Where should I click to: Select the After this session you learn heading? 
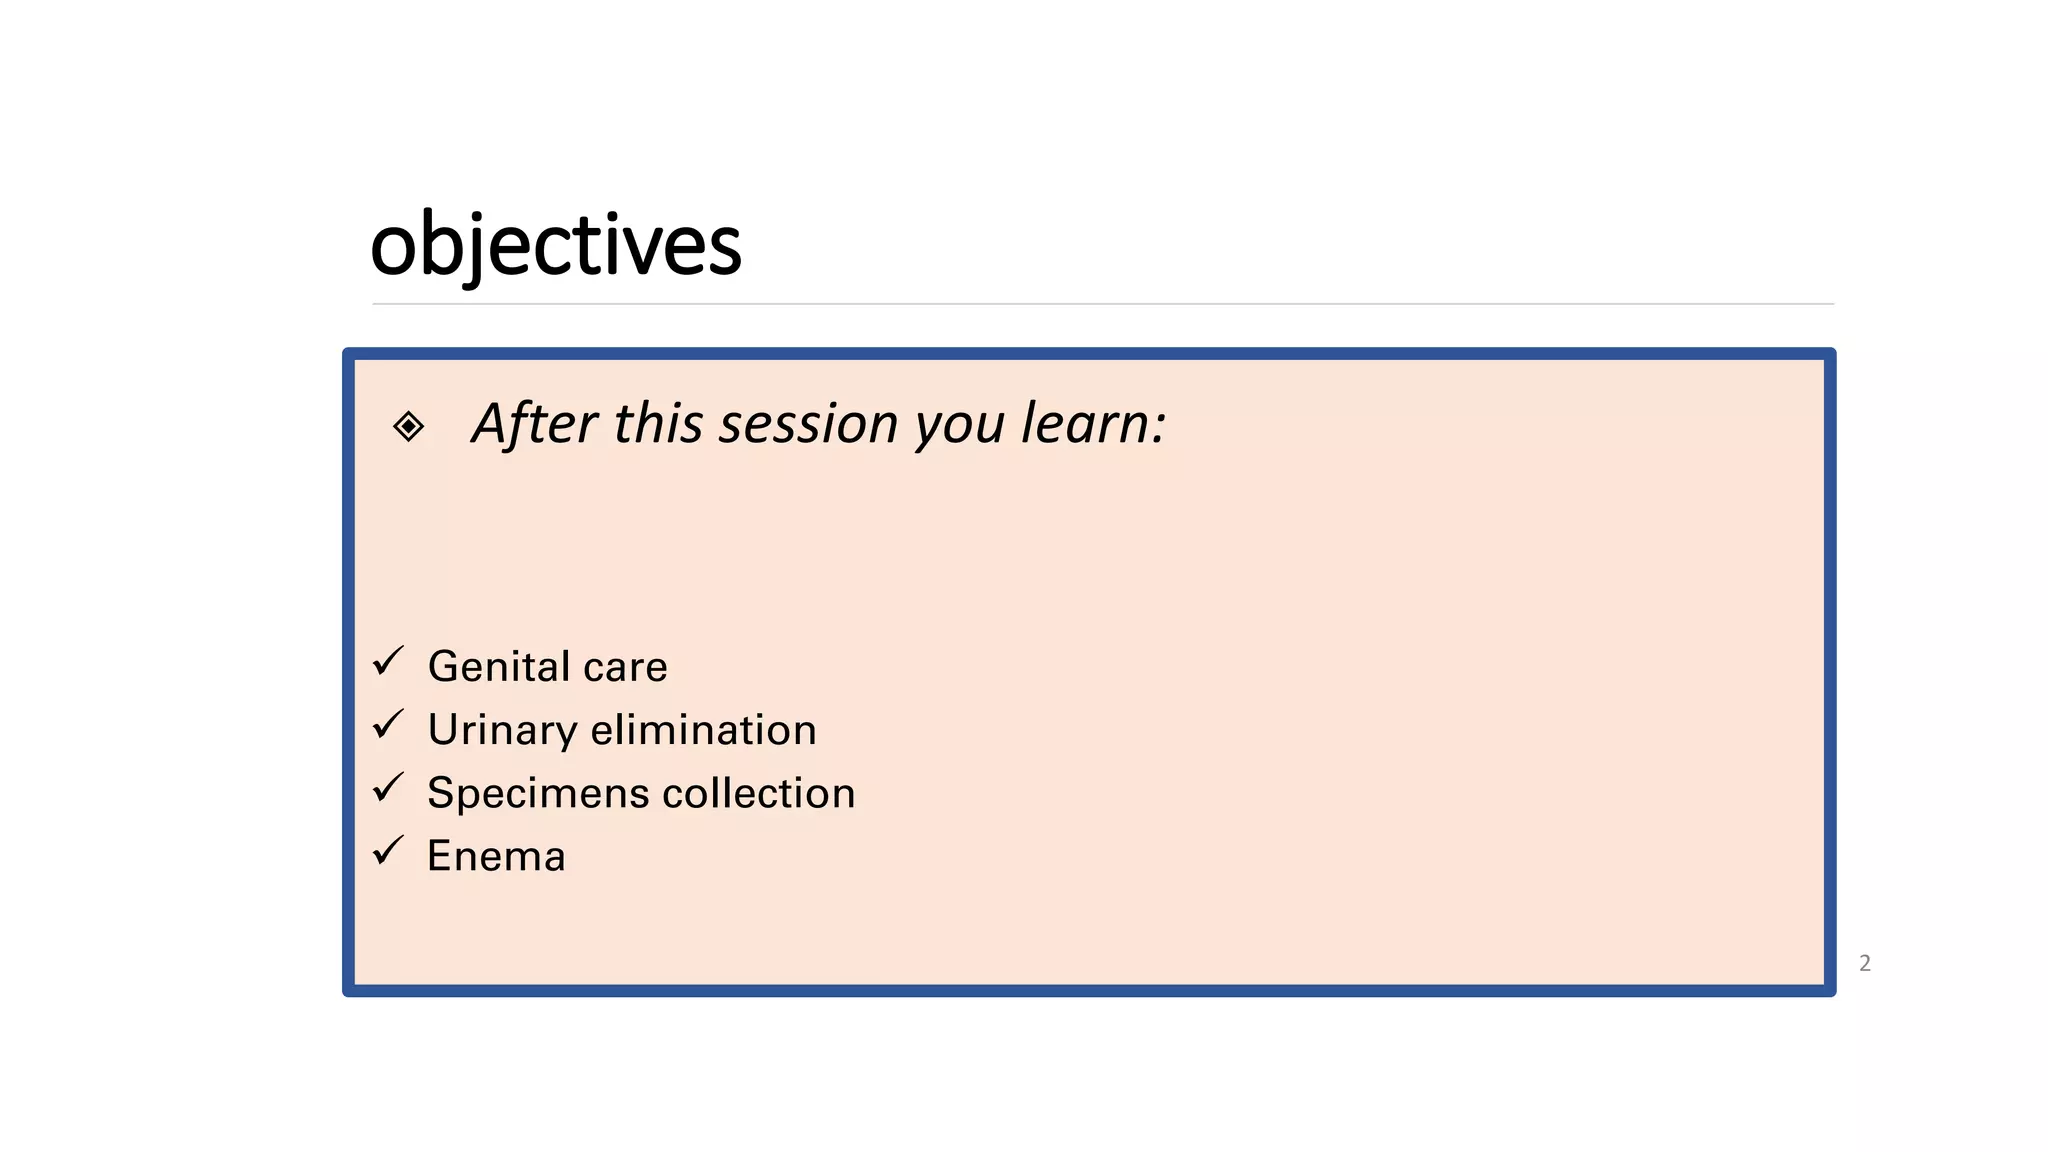[x=819, y=424]
